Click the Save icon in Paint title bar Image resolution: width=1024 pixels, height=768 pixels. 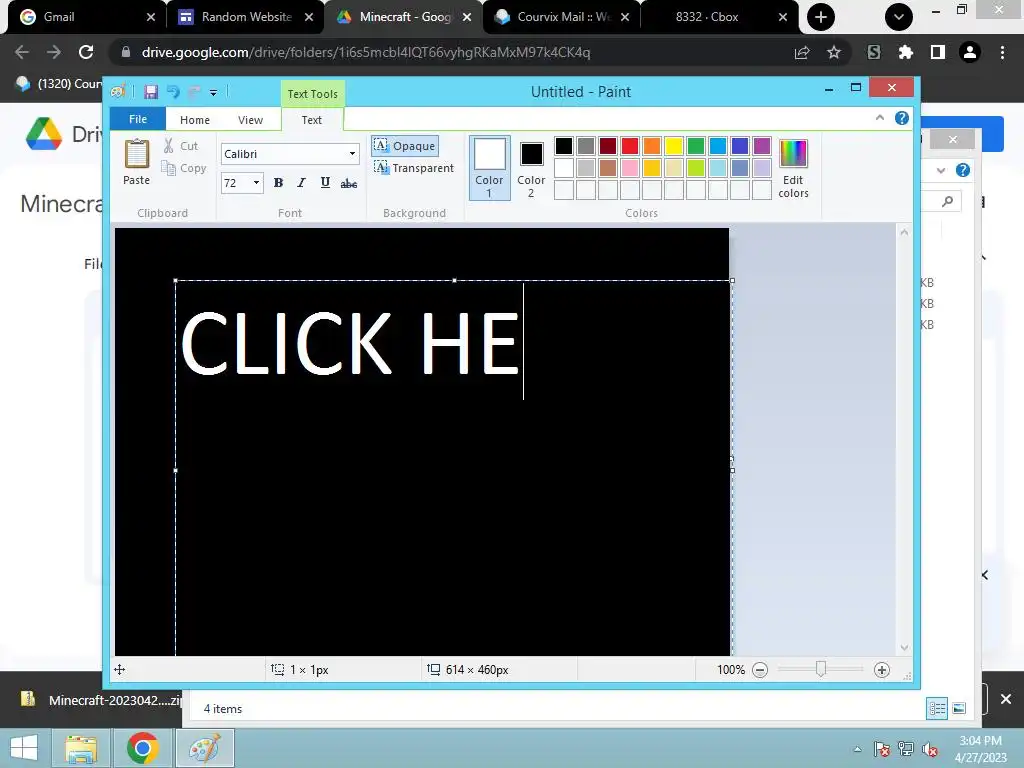point(151,92)
